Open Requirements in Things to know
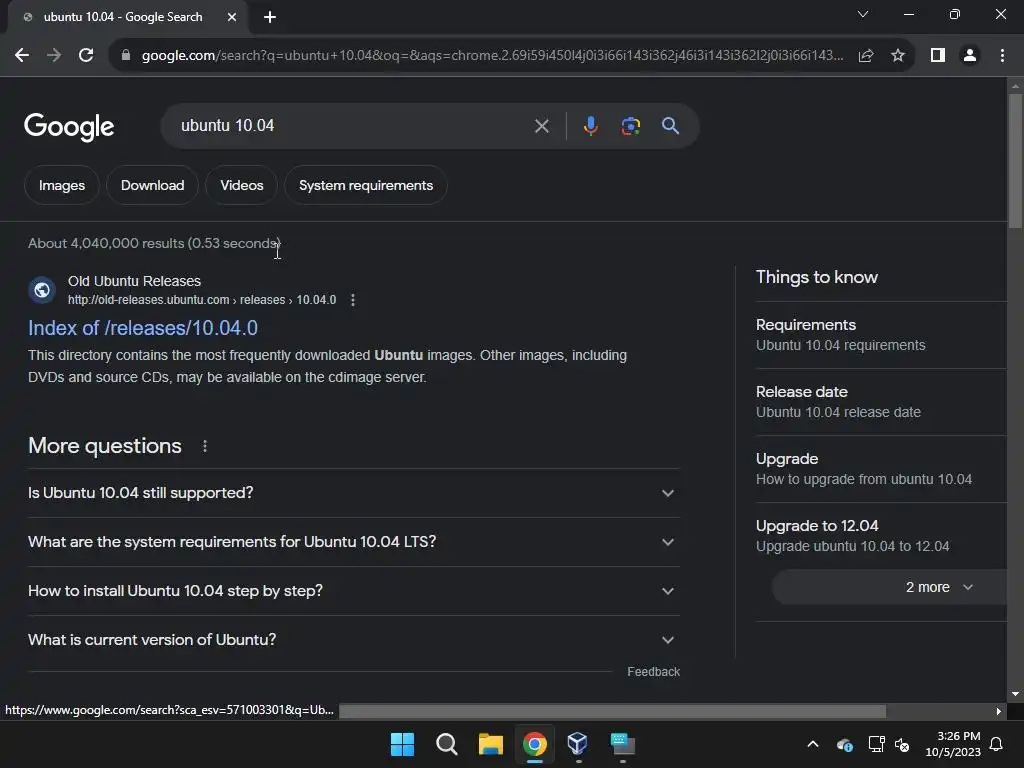The image size is (1024, 768). (x=881, y=335)
